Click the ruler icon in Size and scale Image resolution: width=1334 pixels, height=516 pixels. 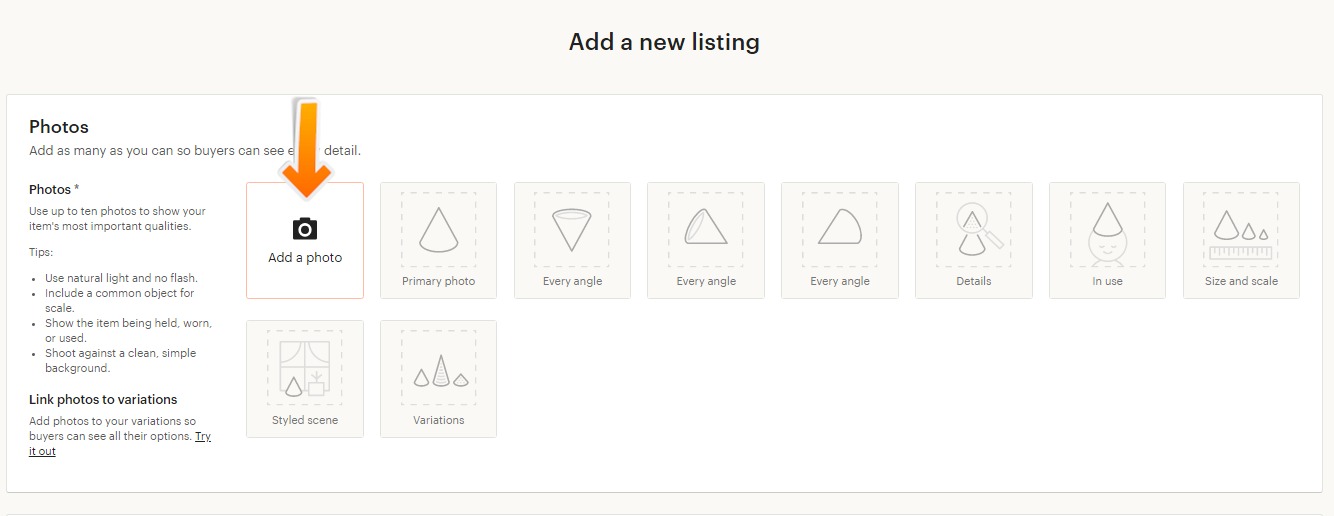tap(1241, 253)
